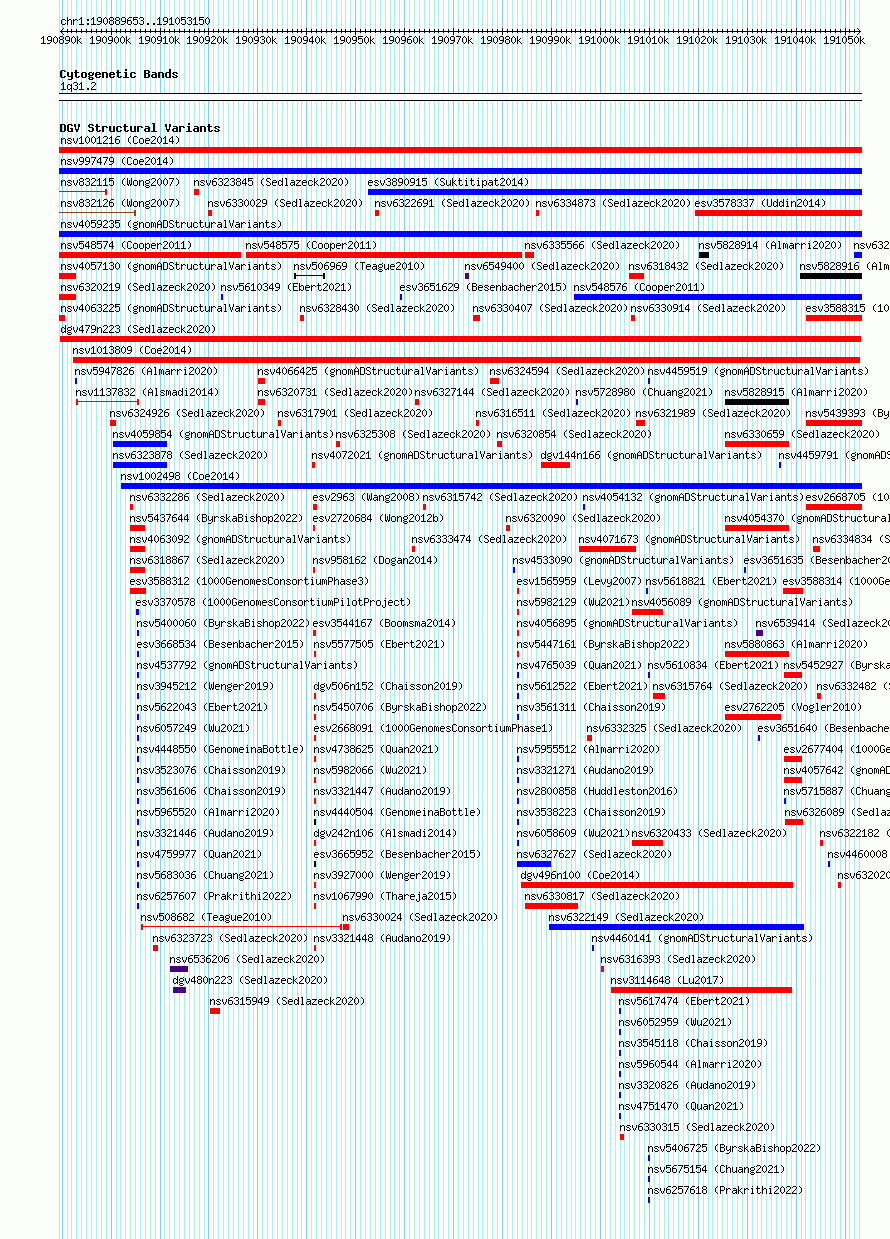Select nsv5828914 (Almarri2020) label

coord(770,245)
